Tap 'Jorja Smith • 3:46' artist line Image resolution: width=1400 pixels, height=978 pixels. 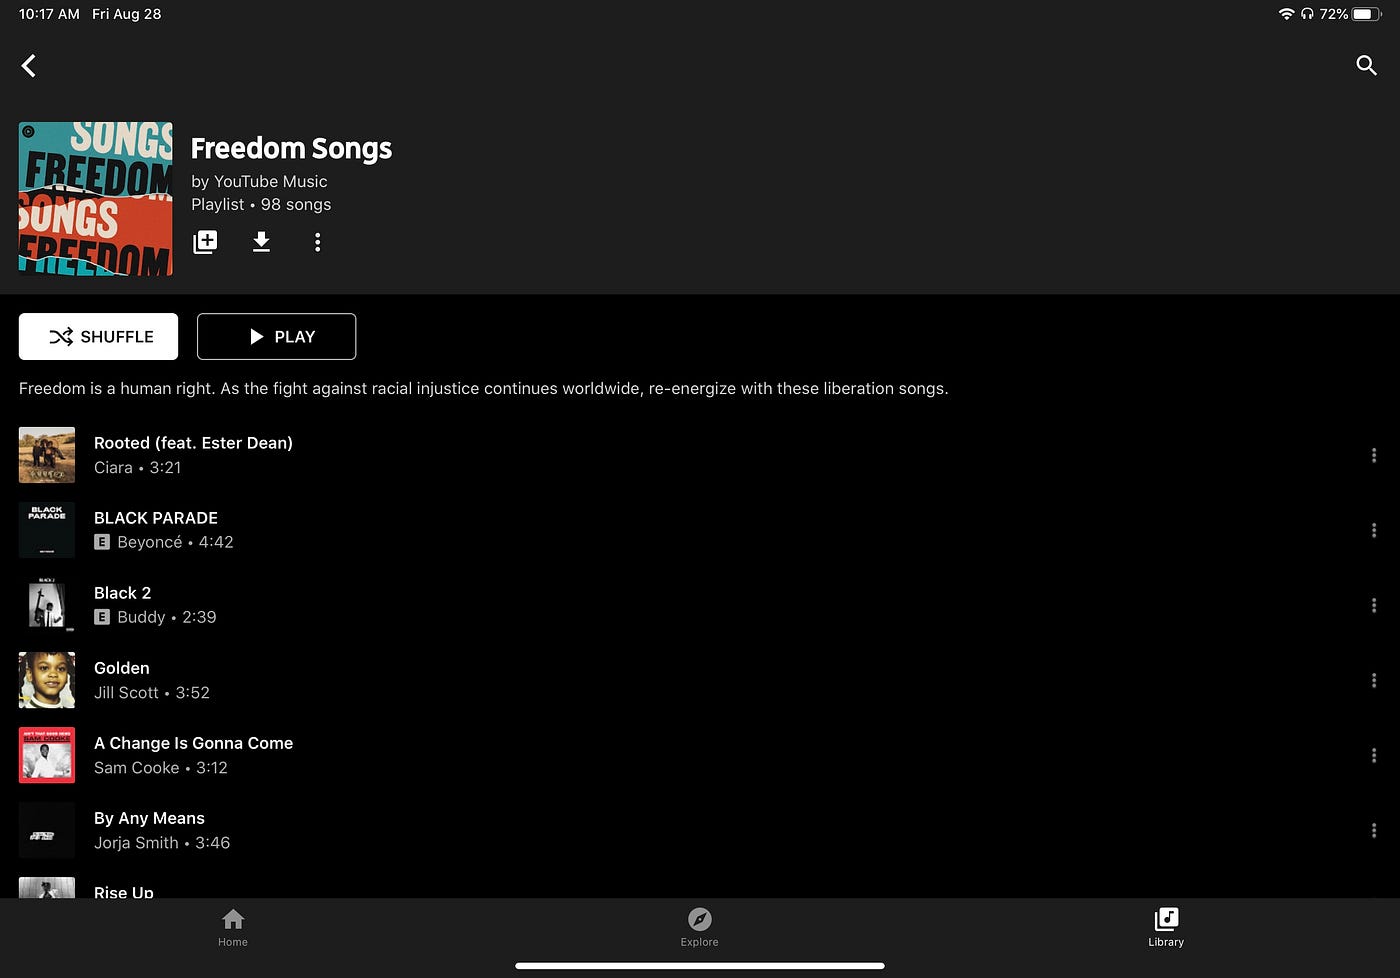click(x=162, y=842)
